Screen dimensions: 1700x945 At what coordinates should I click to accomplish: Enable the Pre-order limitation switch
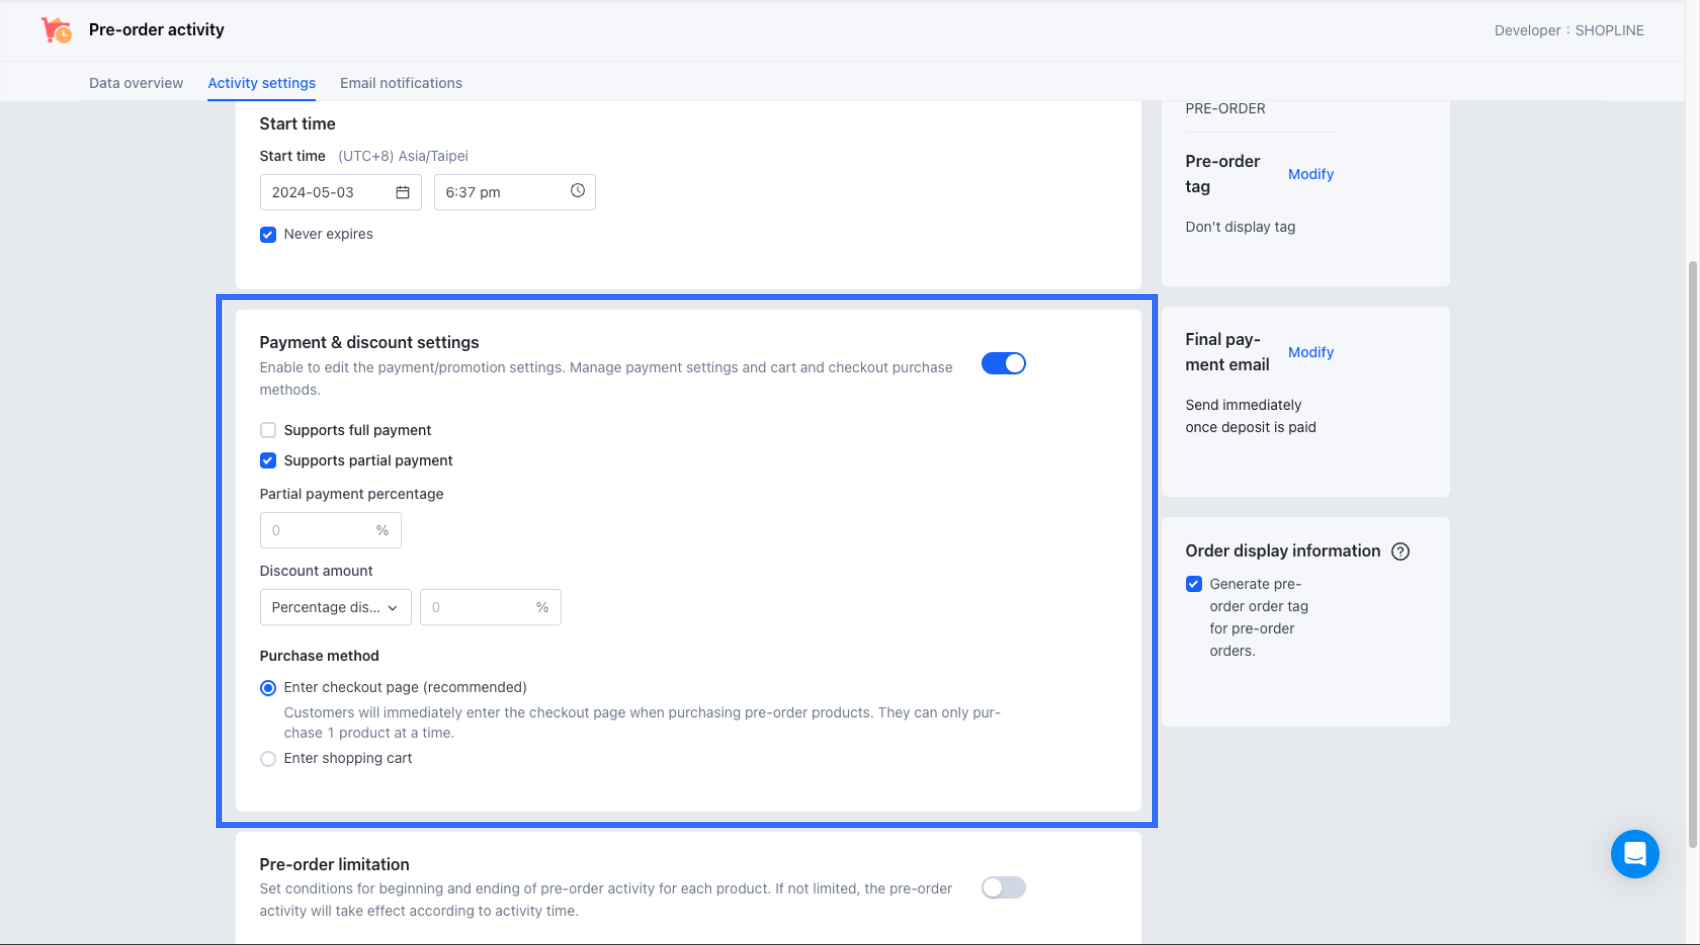(x=1003, y=888)
